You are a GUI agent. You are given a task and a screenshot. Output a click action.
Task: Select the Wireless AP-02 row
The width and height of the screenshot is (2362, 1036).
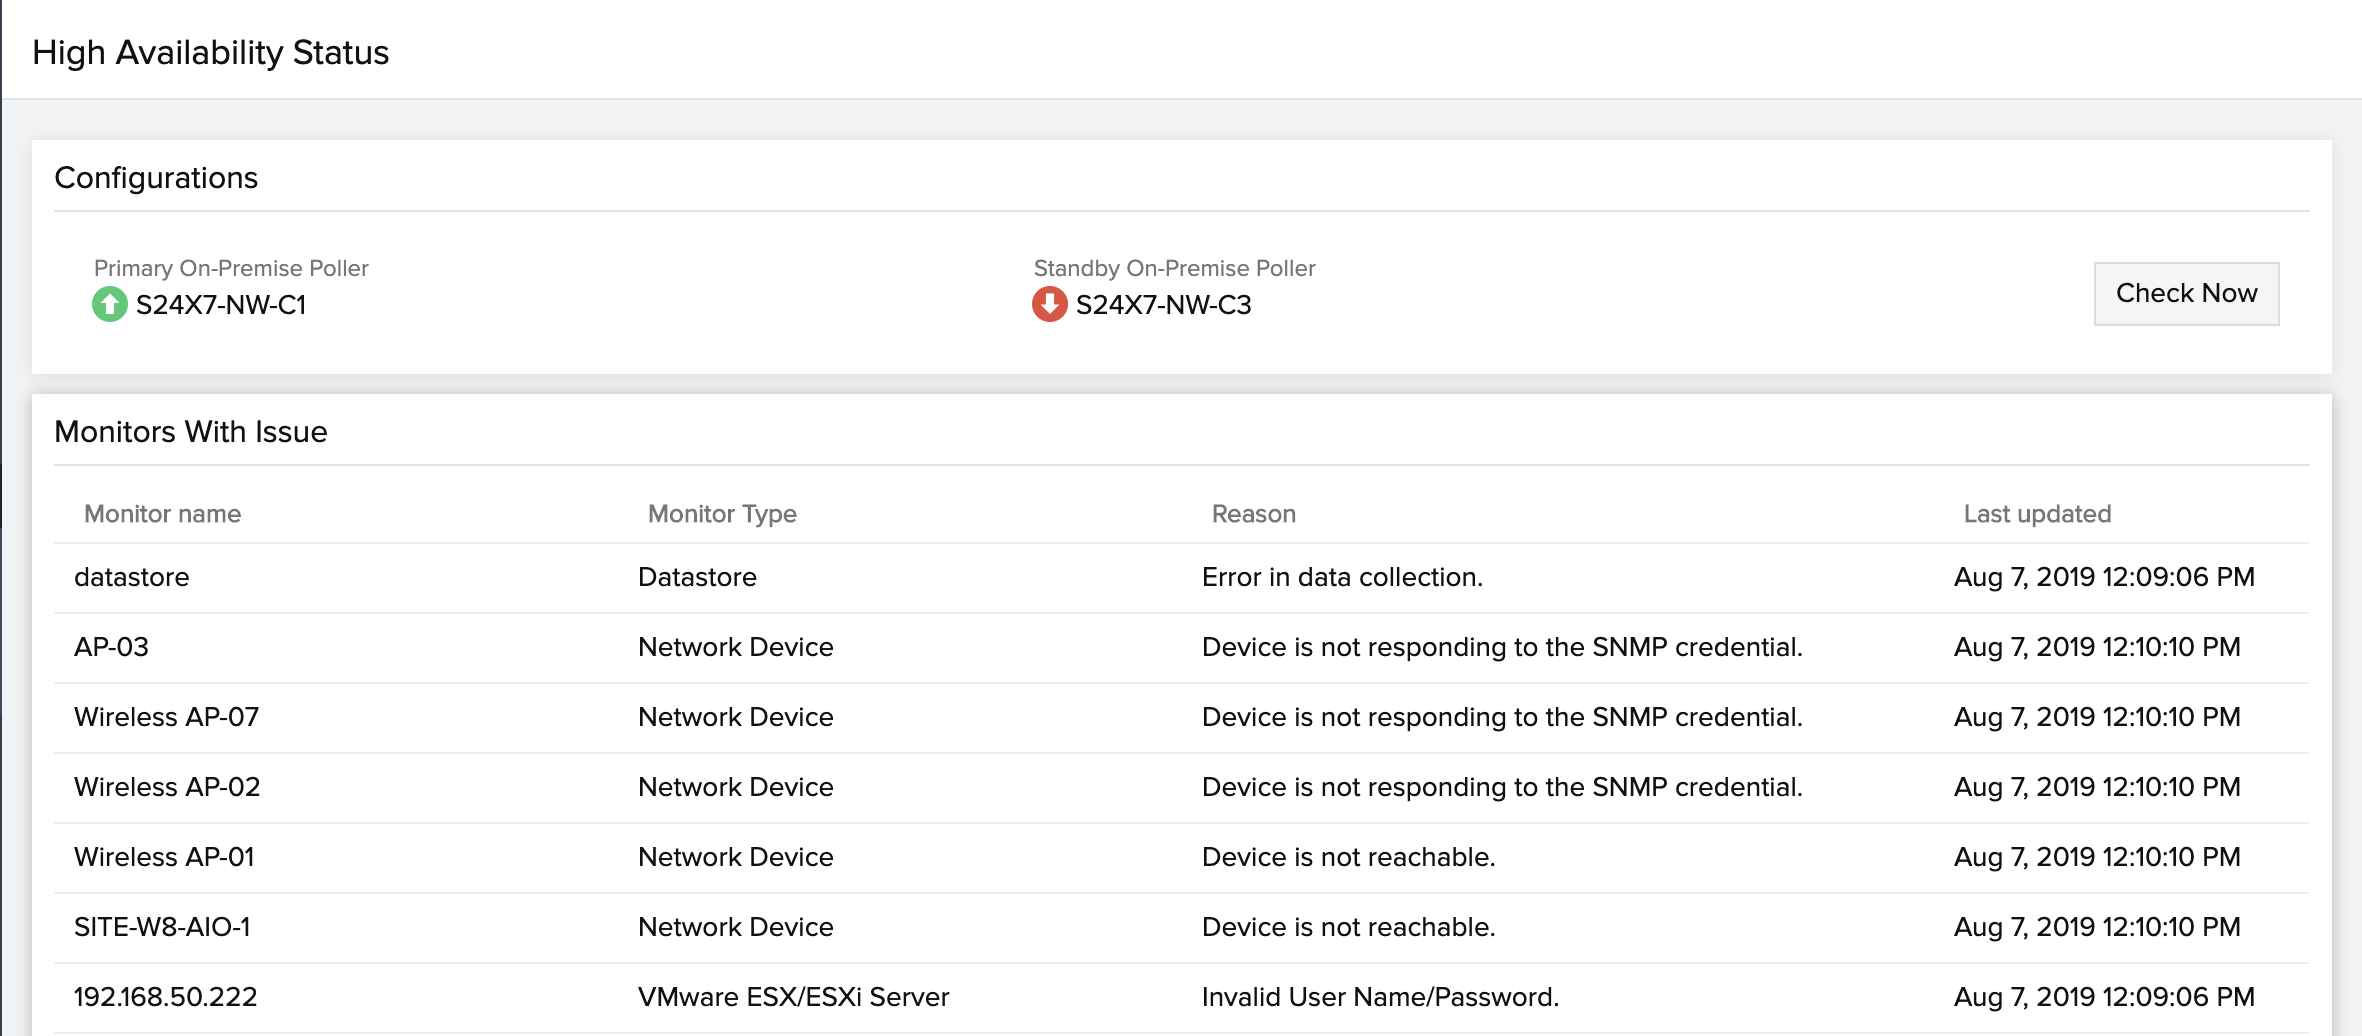coord(164,787)
